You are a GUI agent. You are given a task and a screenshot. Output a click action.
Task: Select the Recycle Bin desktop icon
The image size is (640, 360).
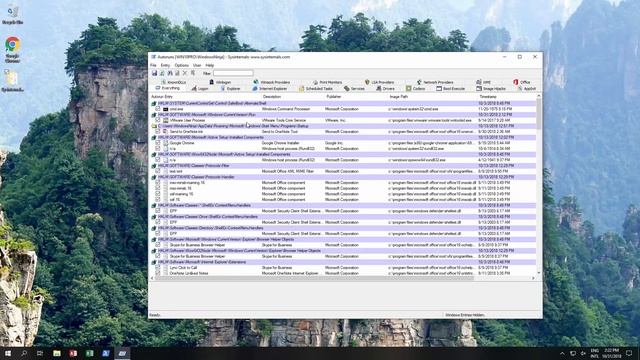13,14
